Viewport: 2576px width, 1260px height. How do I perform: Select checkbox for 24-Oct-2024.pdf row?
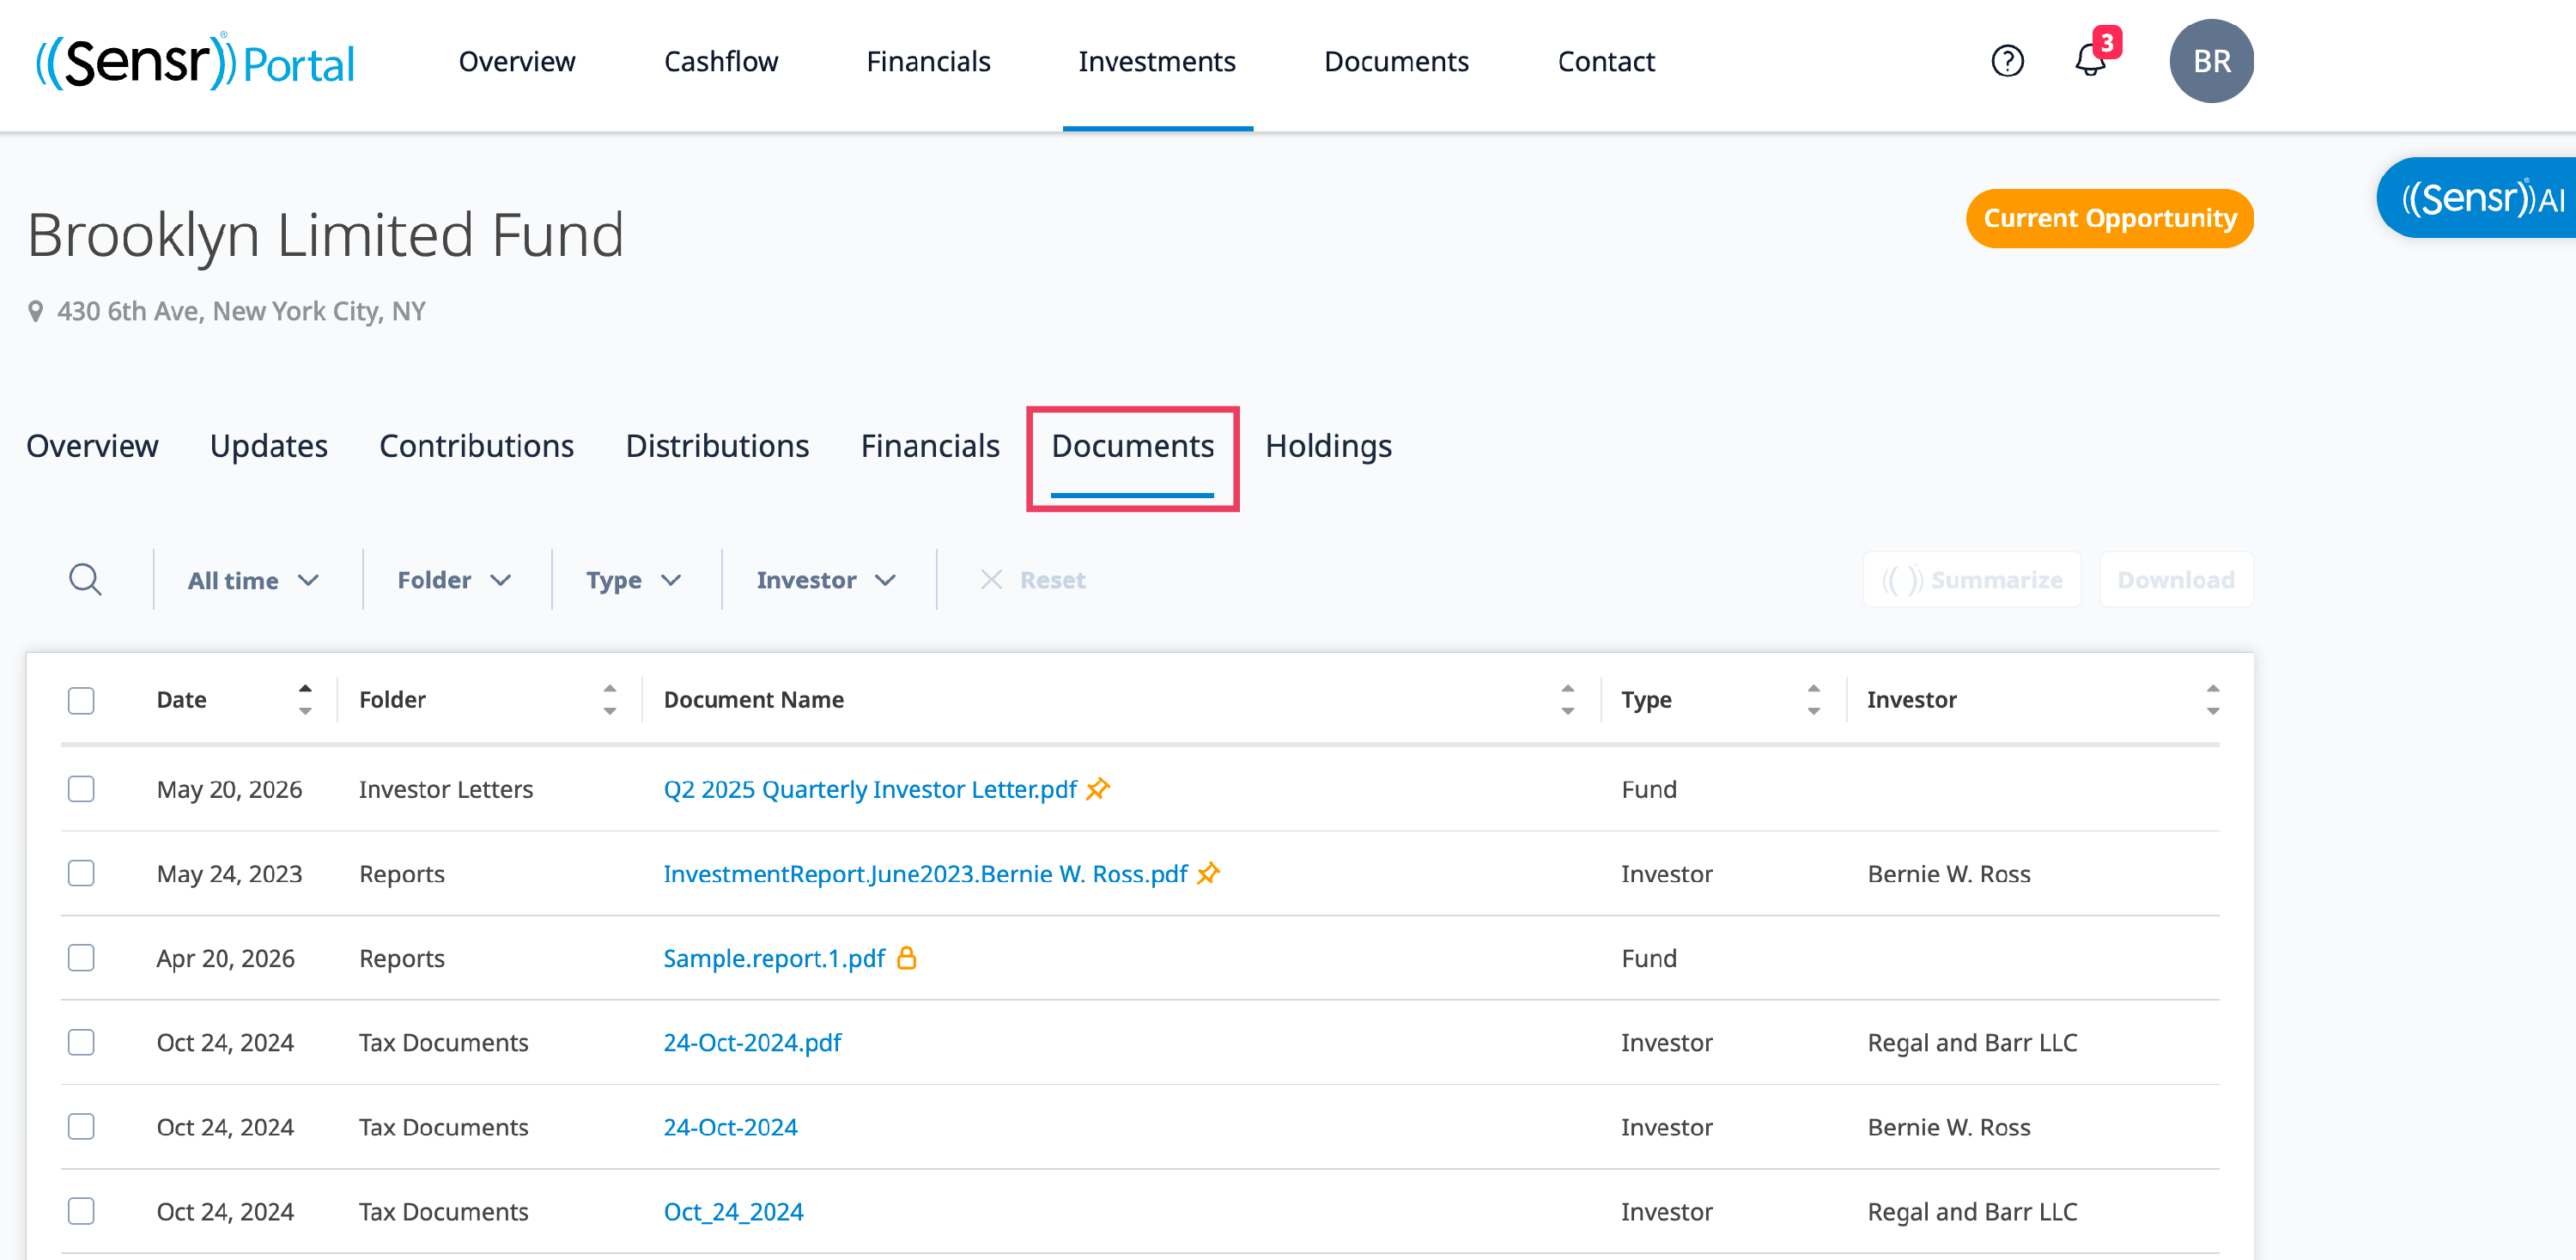81,1042
